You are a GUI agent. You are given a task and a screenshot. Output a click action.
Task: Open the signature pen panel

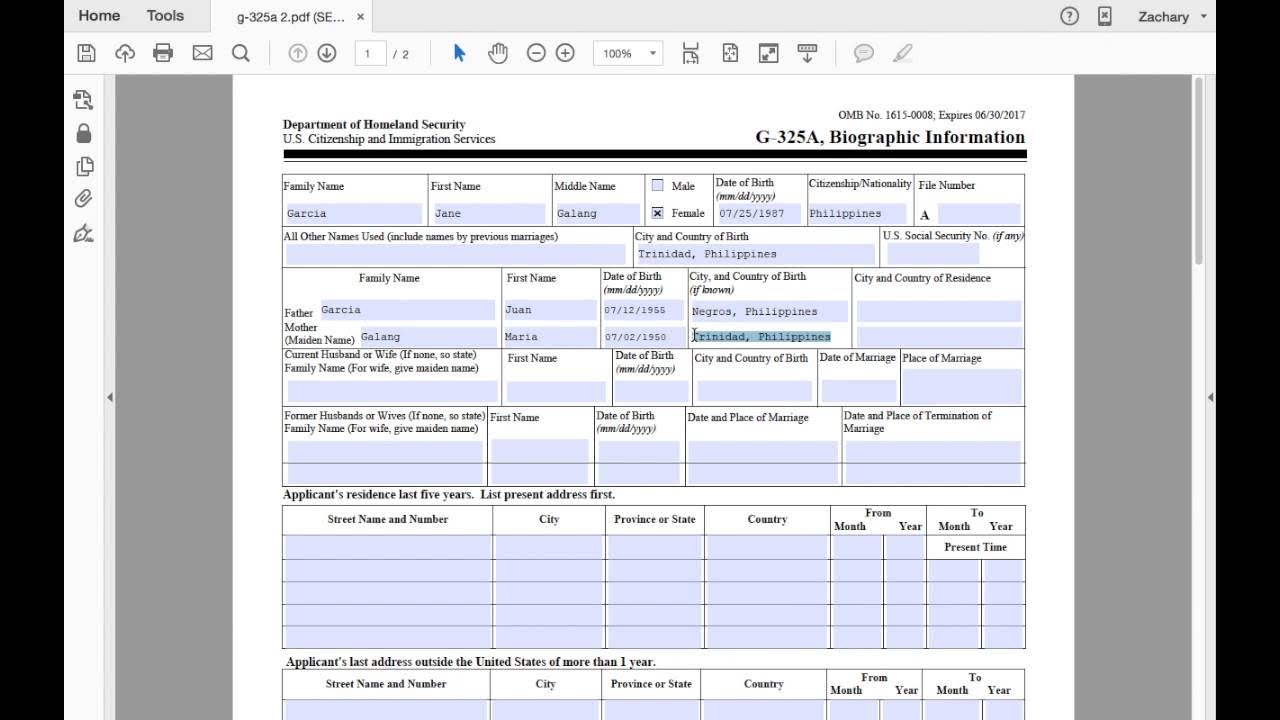point(83,233)
